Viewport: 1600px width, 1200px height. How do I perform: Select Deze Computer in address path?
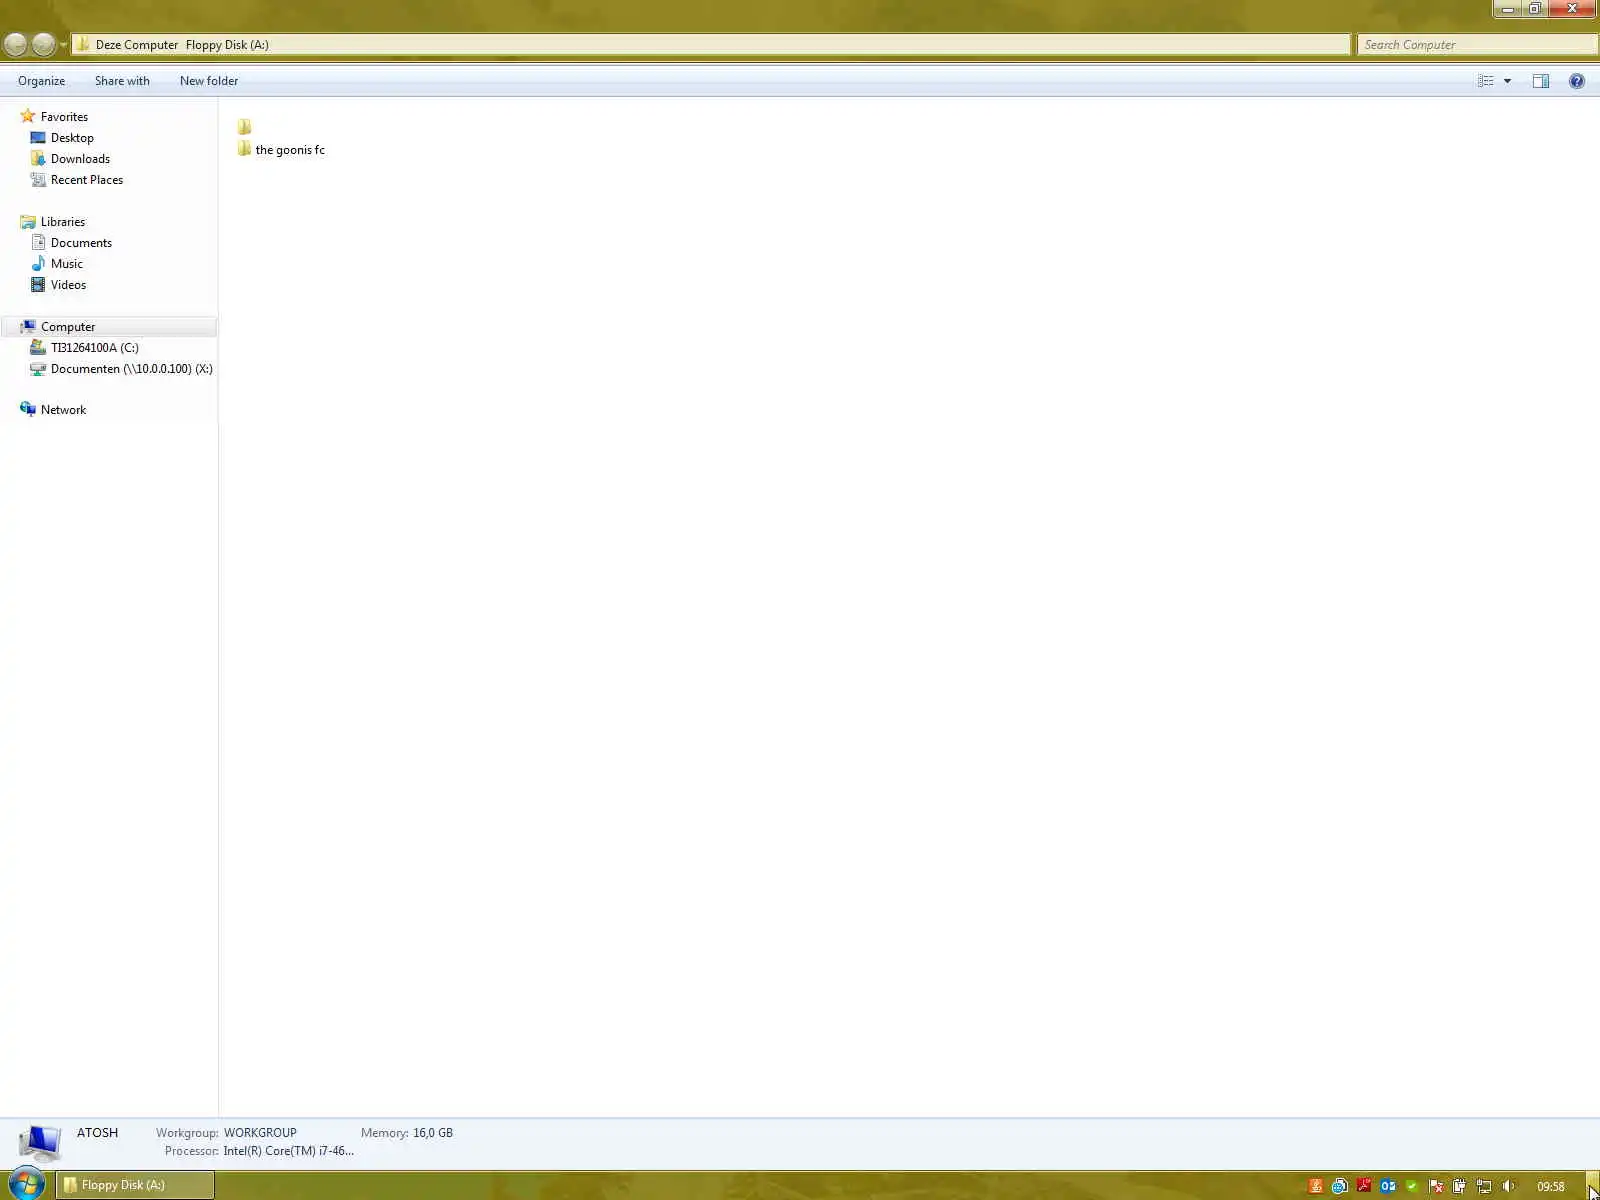tap(136, 45)
